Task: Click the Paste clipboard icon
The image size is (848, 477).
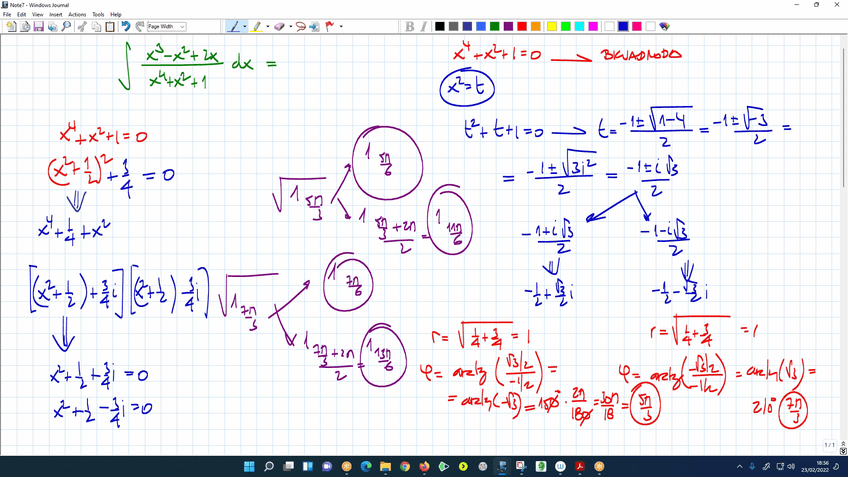Action: coord(110,26)
